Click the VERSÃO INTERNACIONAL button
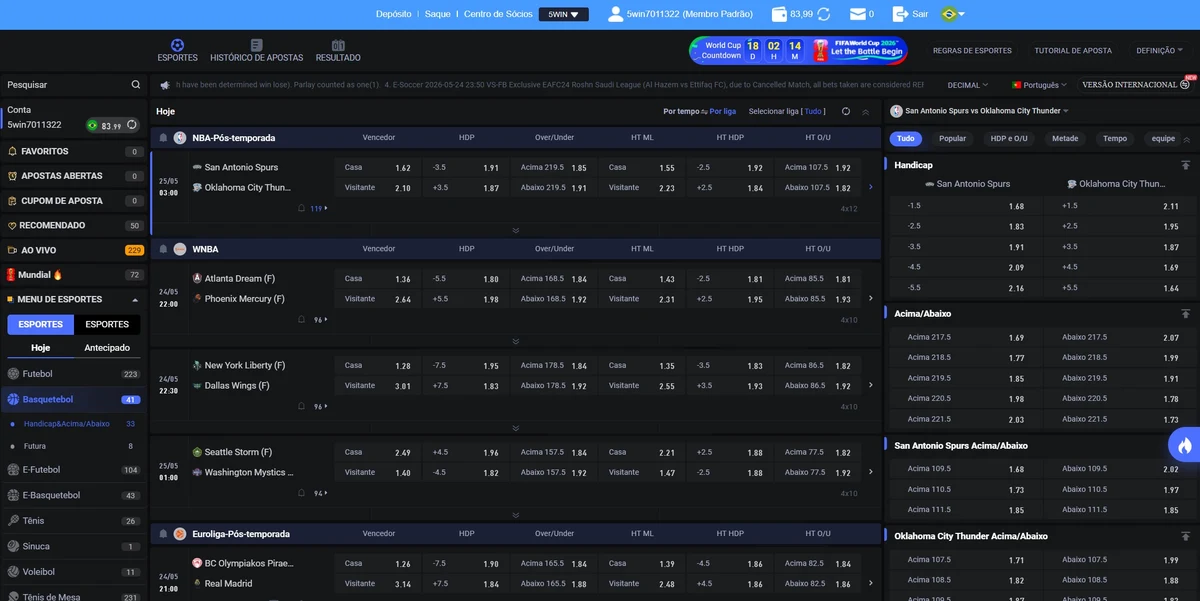The height and width of the screenshot is (601, 1200). click(1135, 85)
